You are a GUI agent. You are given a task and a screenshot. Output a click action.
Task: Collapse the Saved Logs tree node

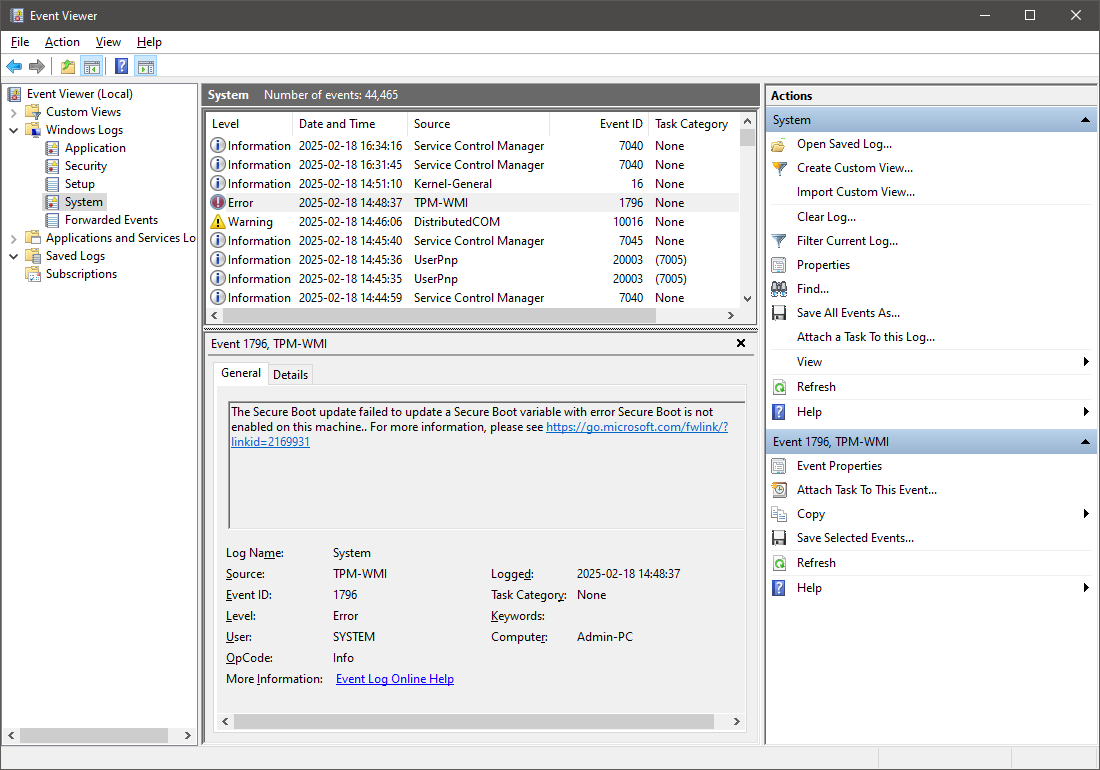point(13,257)
